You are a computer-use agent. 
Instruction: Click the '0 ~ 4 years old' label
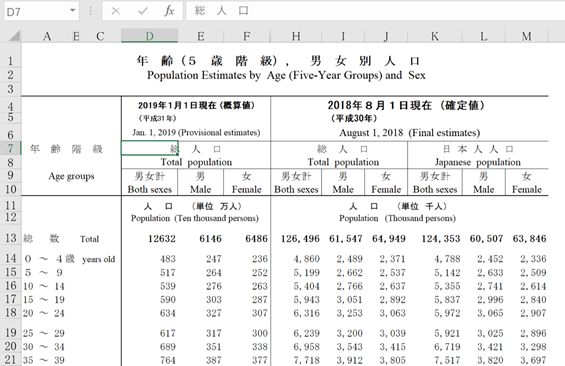70,259
